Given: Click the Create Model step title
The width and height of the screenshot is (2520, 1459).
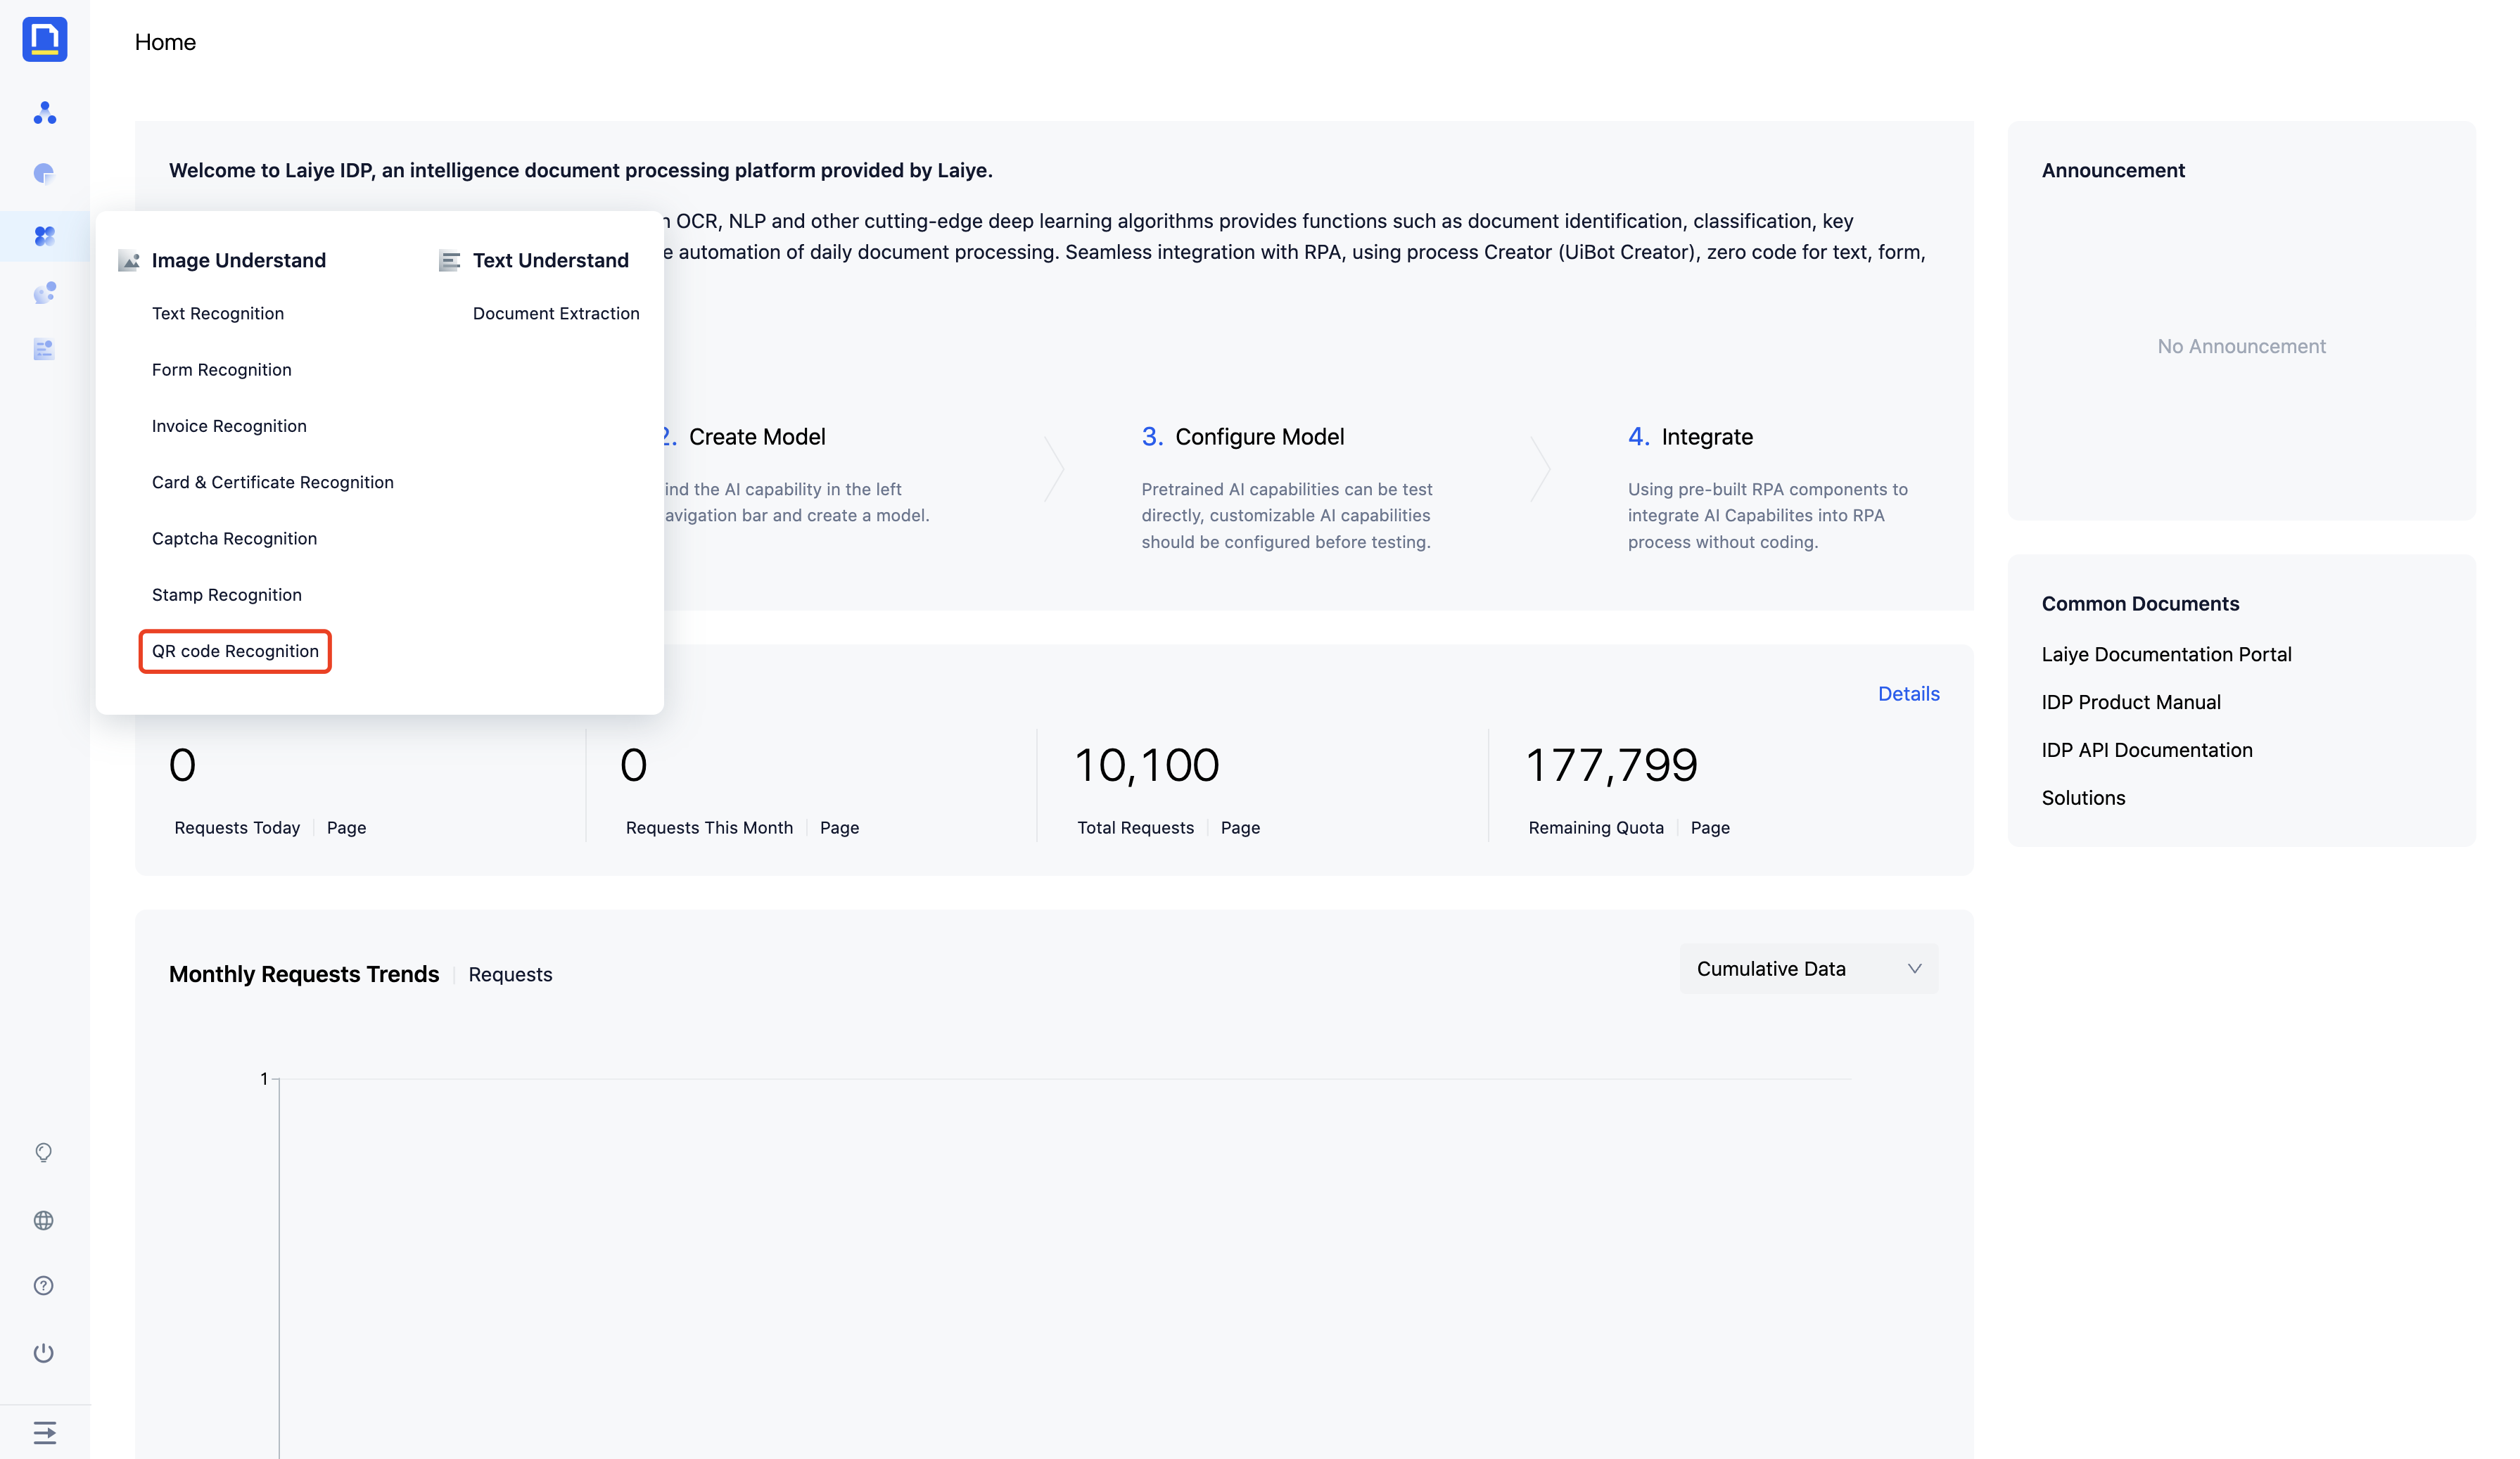Looking at the screenshot, I should [757, 437].
